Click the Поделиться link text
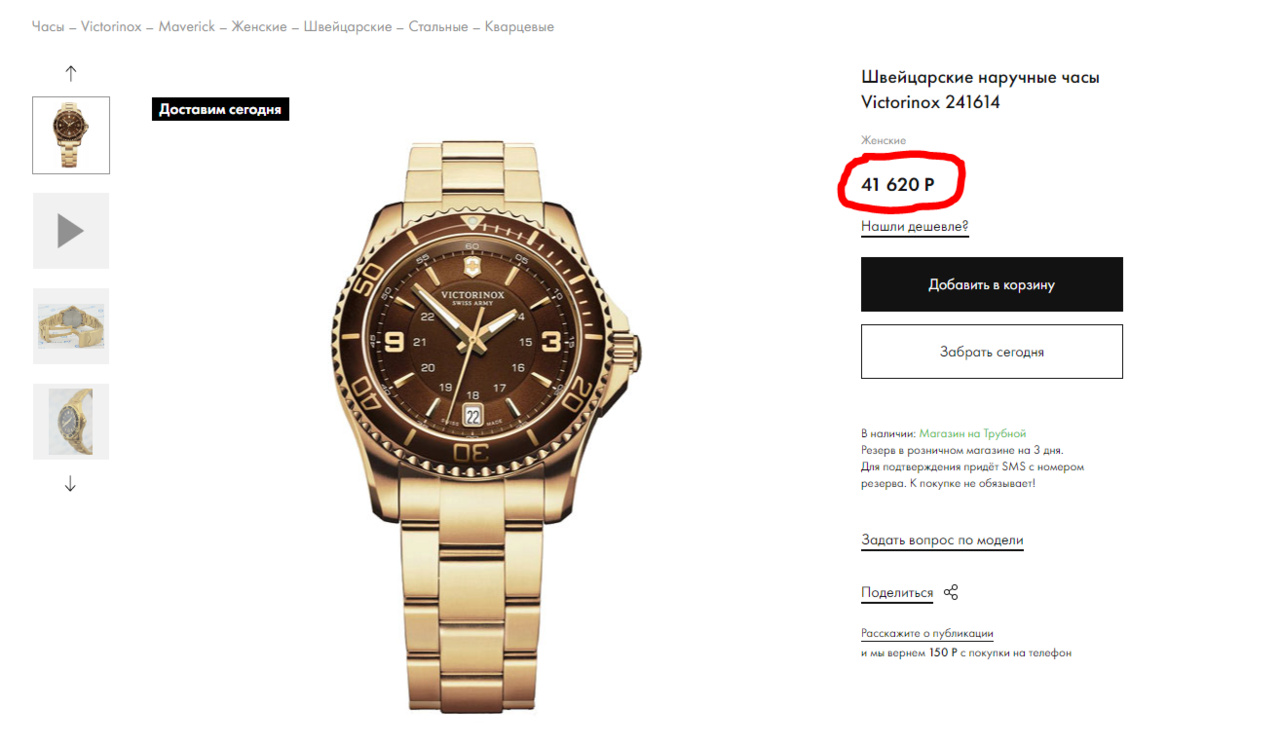 pos(896,593)
